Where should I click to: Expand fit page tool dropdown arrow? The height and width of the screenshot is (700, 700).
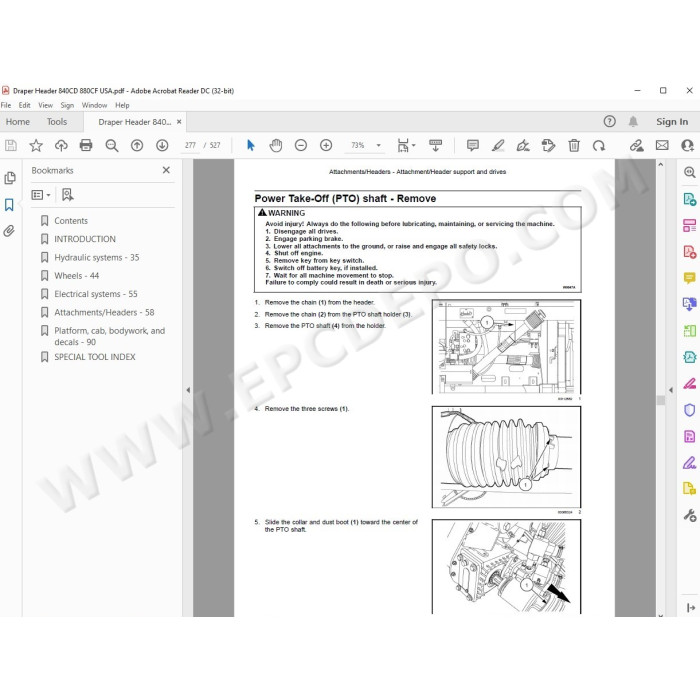[x=413, y=146]
